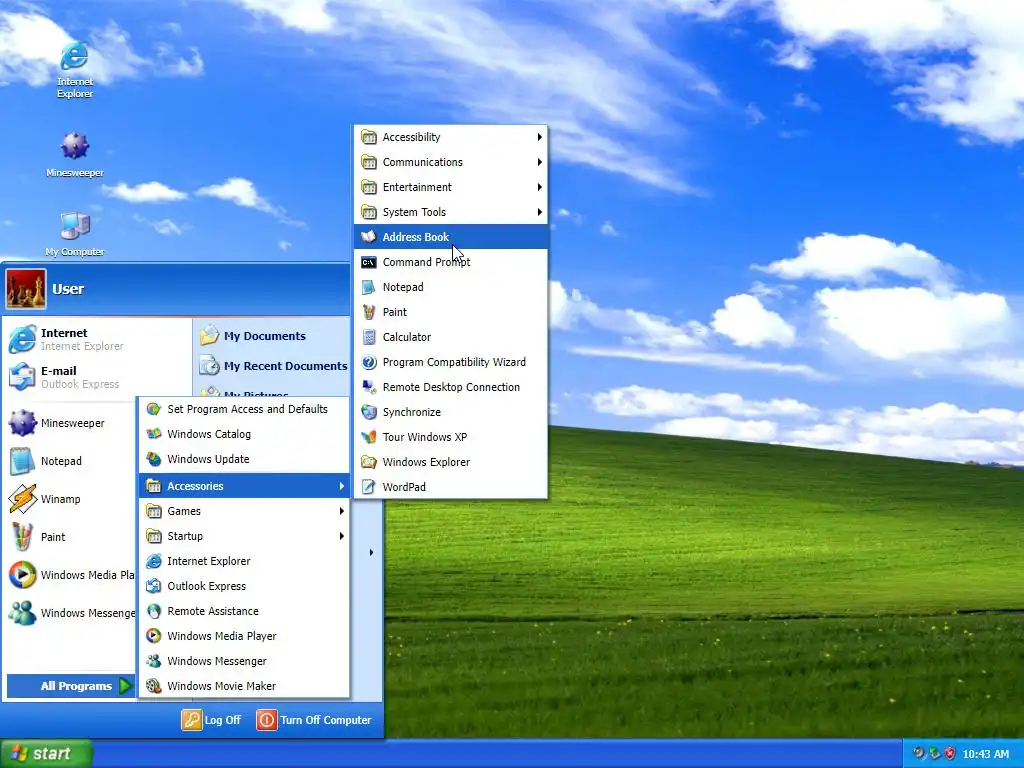
Task: Expand the System Tools submenu arrow
Action: click(x=539, y=212)
